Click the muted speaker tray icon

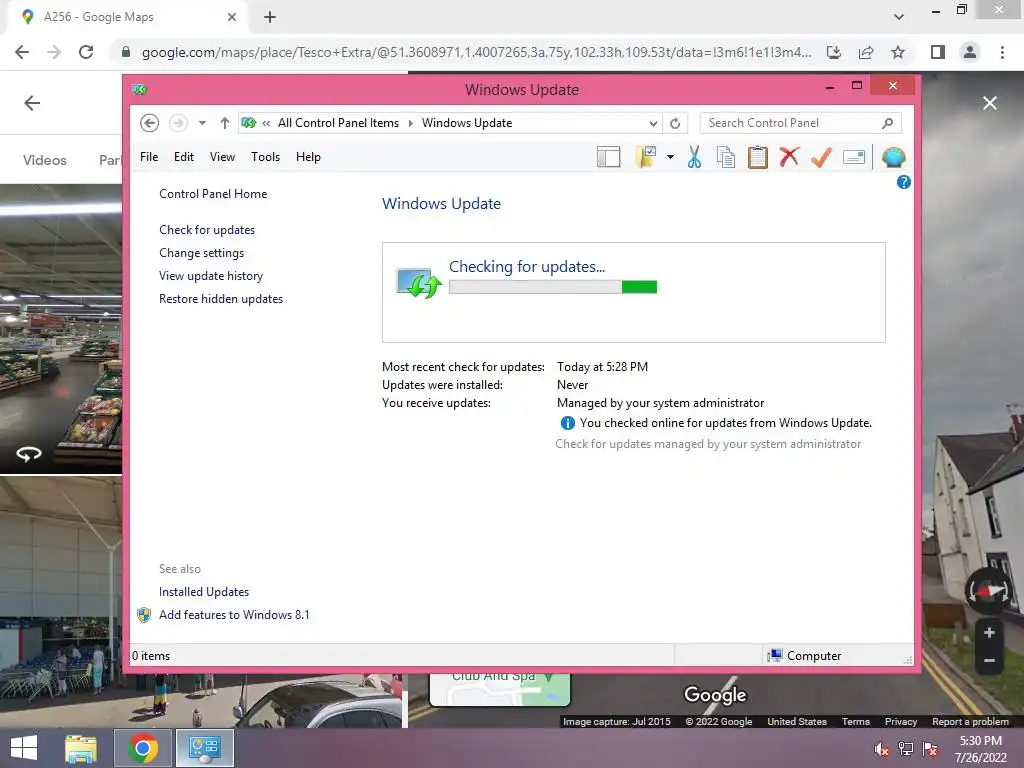coord(882,749)
